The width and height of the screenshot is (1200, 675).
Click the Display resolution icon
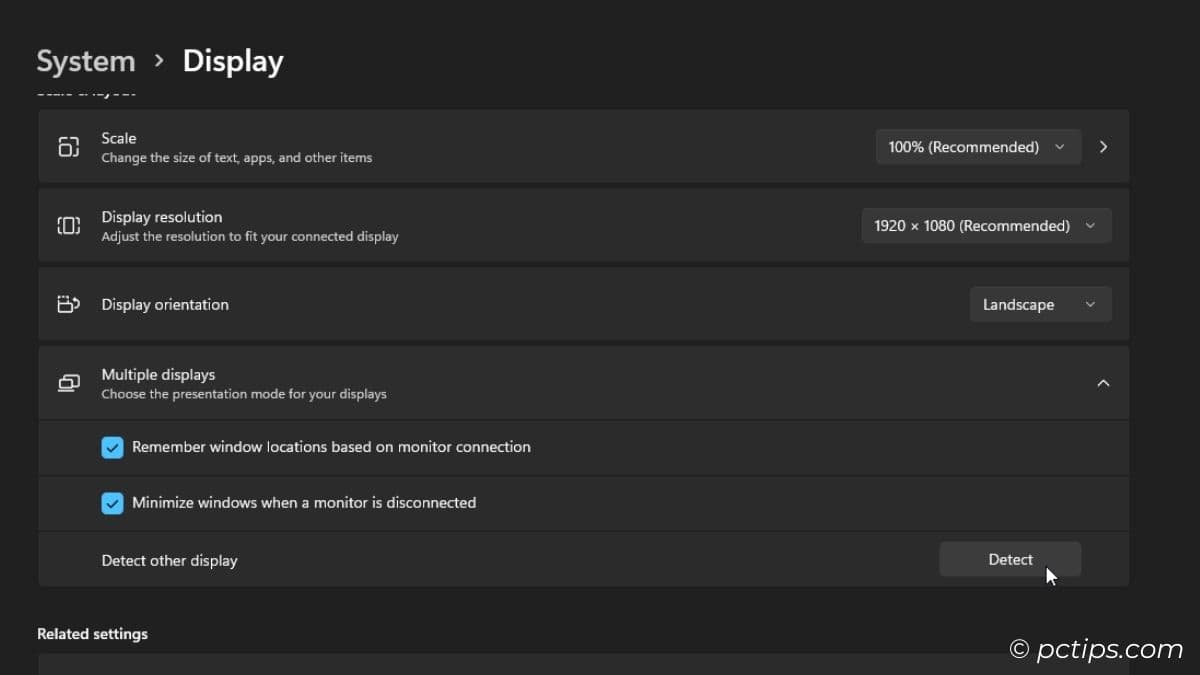[x=68, y=226]
